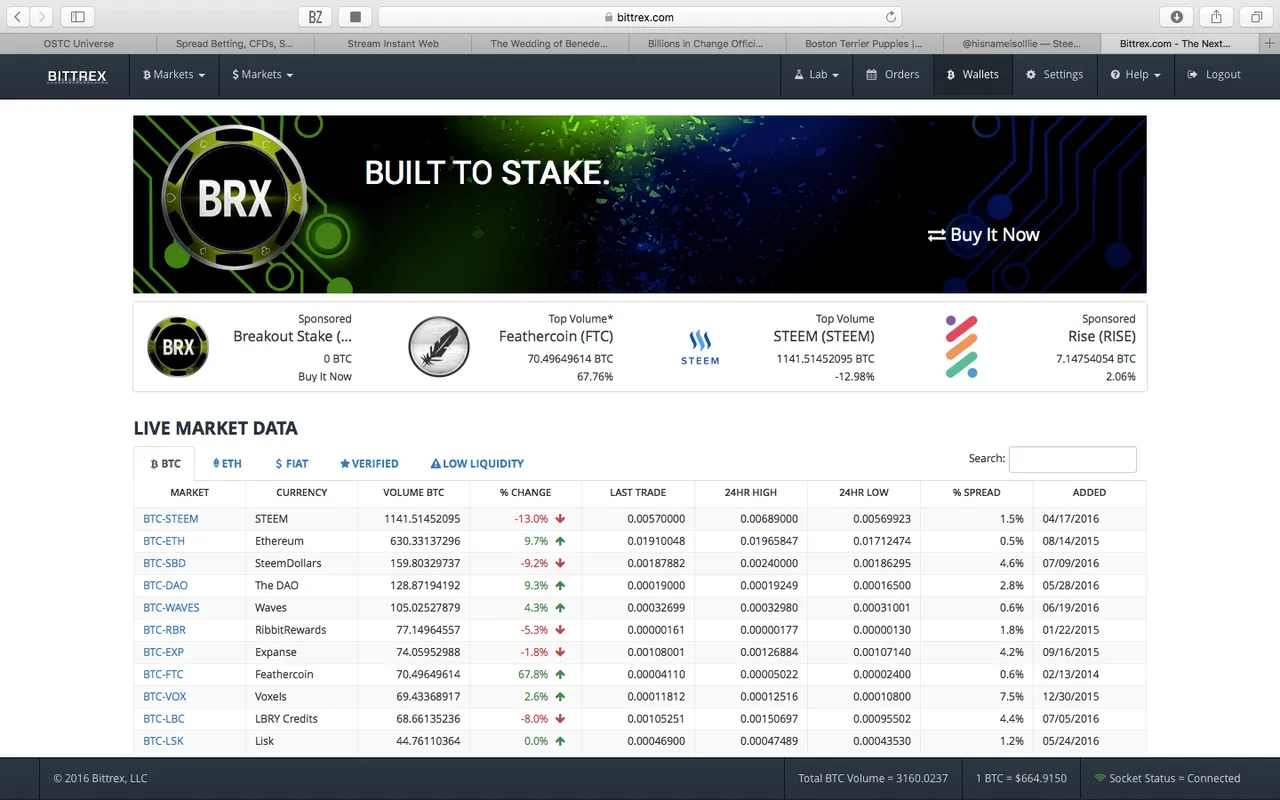
Task: Open the Dollar Markets dropdown
Action: [x=262, y=75]
